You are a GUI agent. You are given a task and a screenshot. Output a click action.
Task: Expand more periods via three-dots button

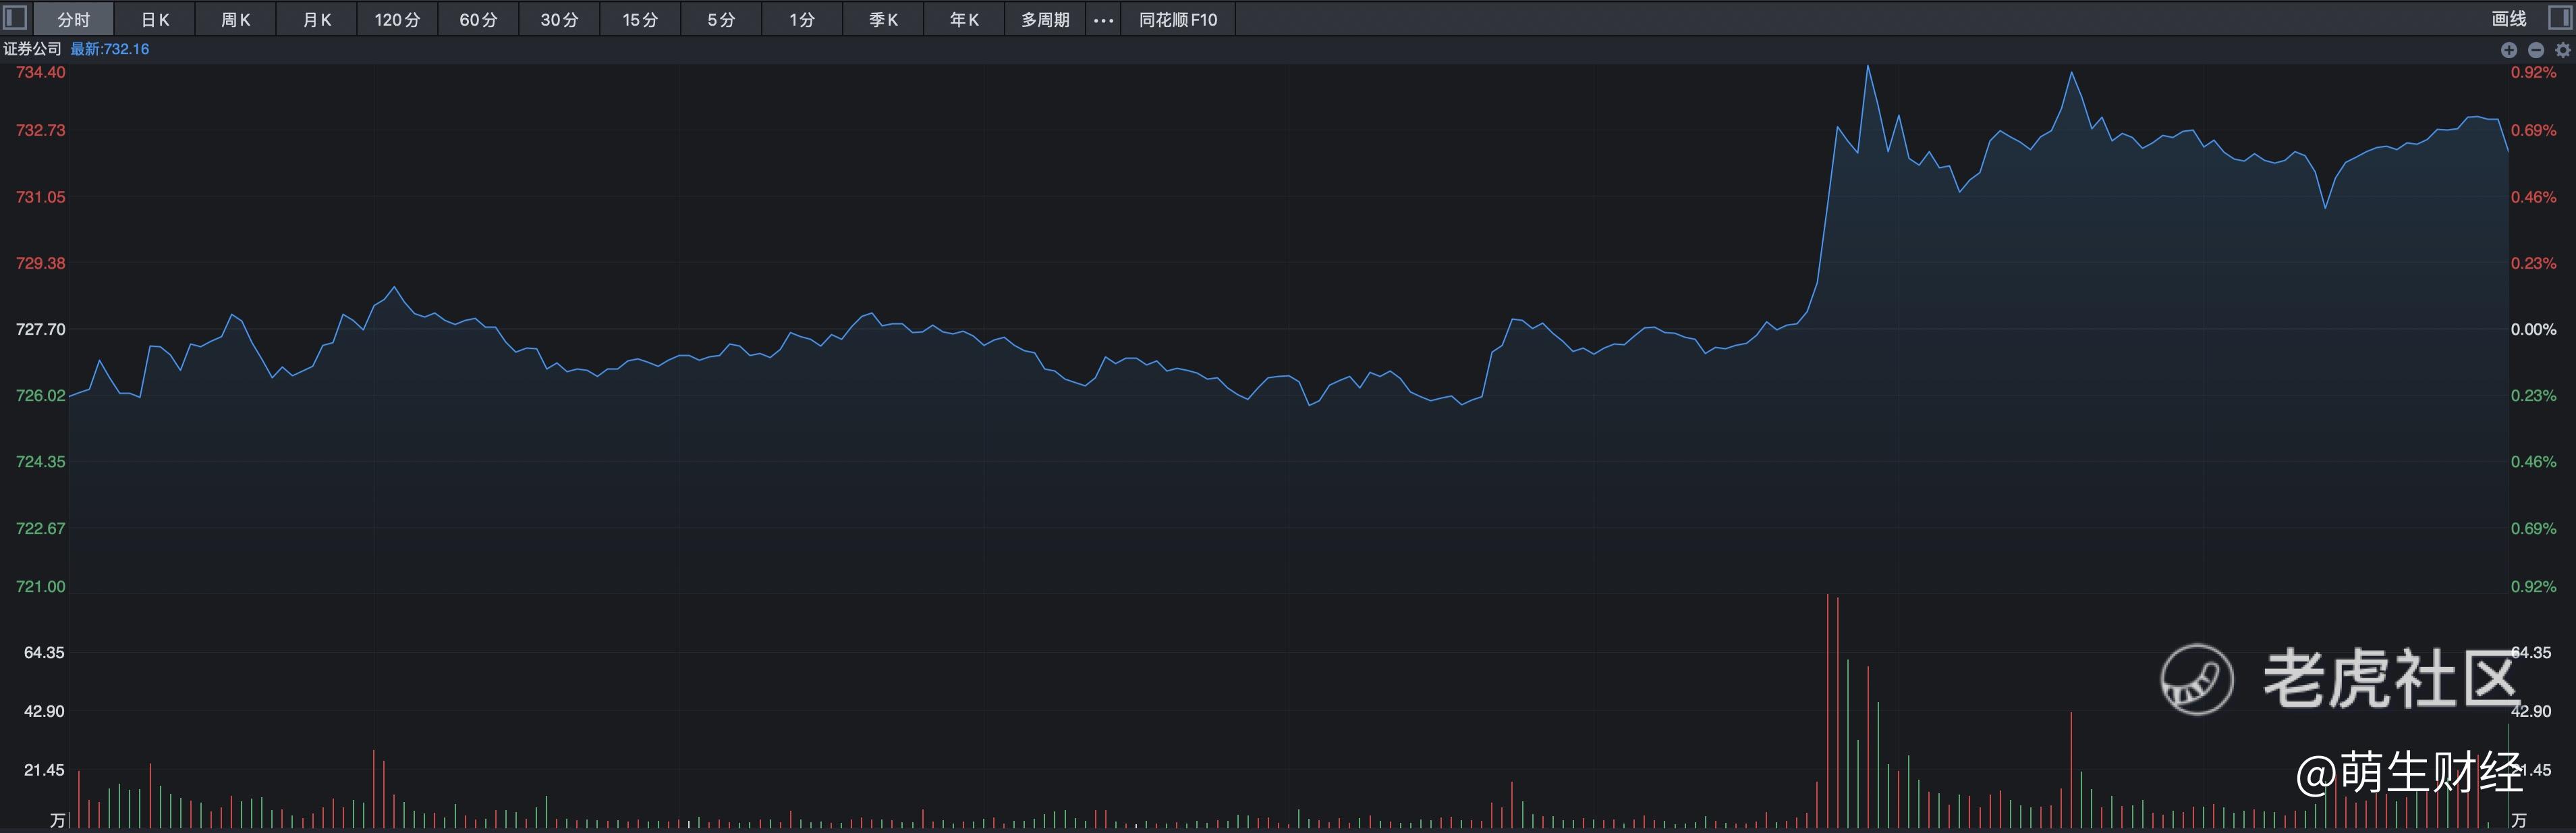(x=1103, y=19)
